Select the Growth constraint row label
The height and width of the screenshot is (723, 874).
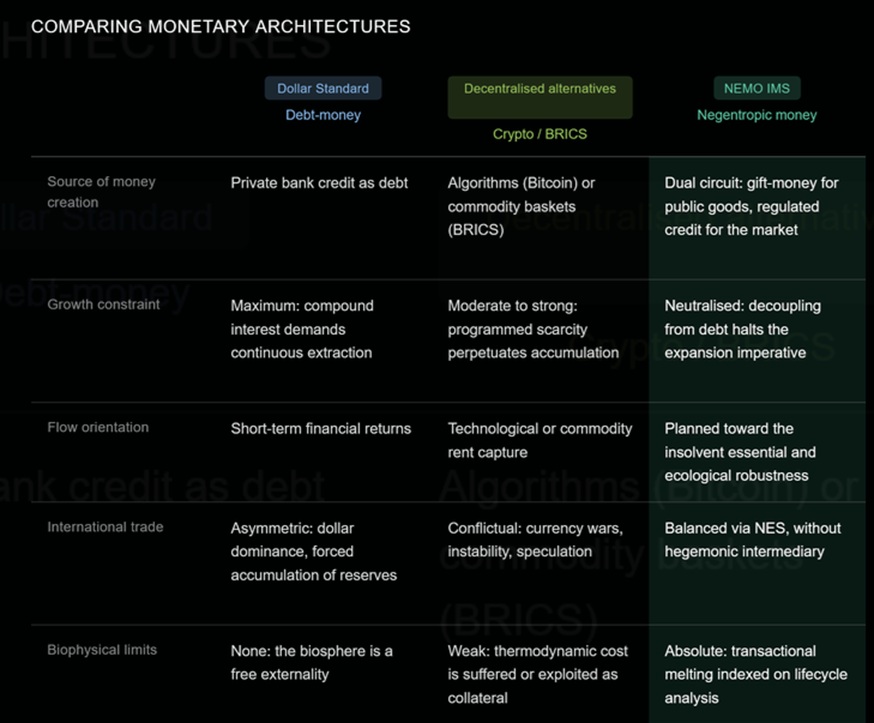[104, 304]
